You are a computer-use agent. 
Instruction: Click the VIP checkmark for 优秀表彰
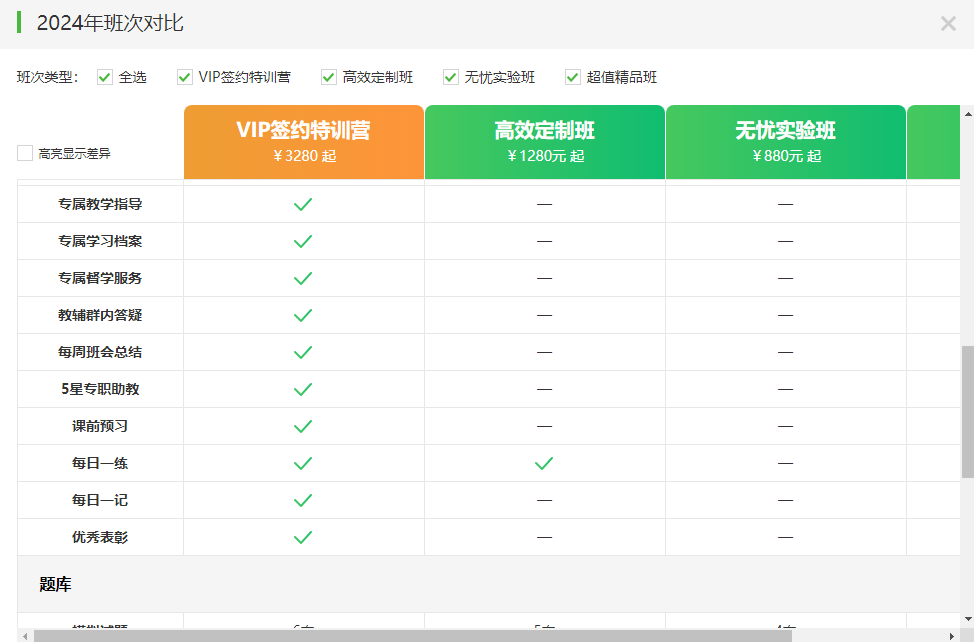303,537
